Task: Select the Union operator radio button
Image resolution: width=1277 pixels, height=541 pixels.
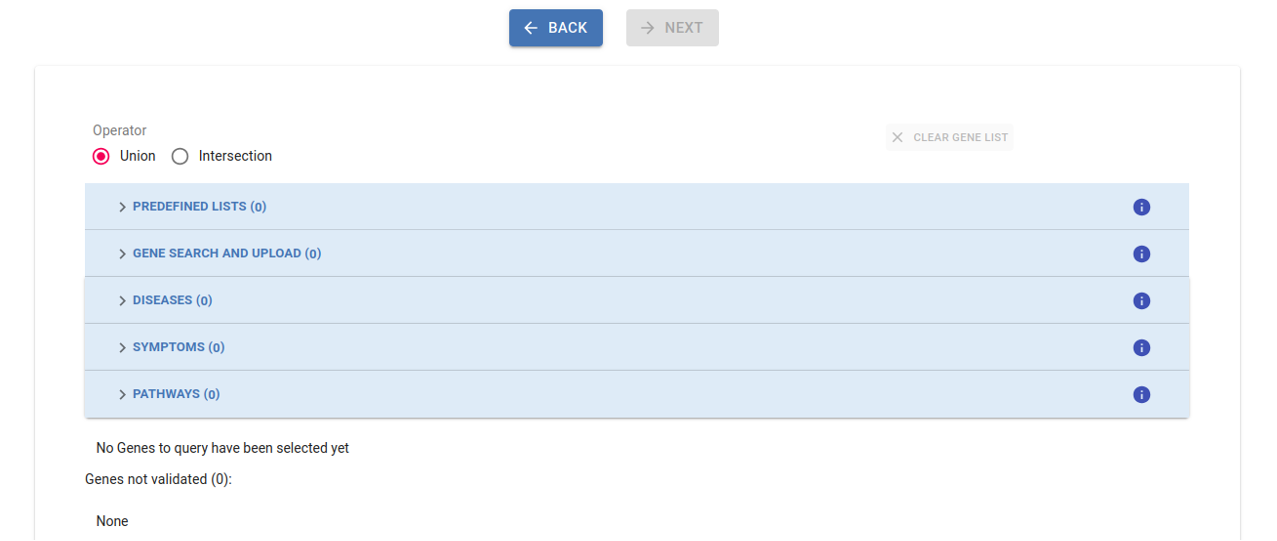Action: (x=101, y=156)
